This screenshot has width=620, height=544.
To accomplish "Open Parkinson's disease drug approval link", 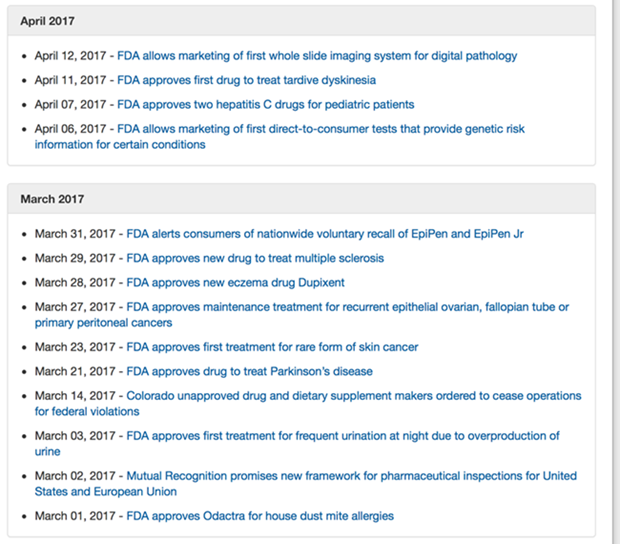I will (249, 371).
